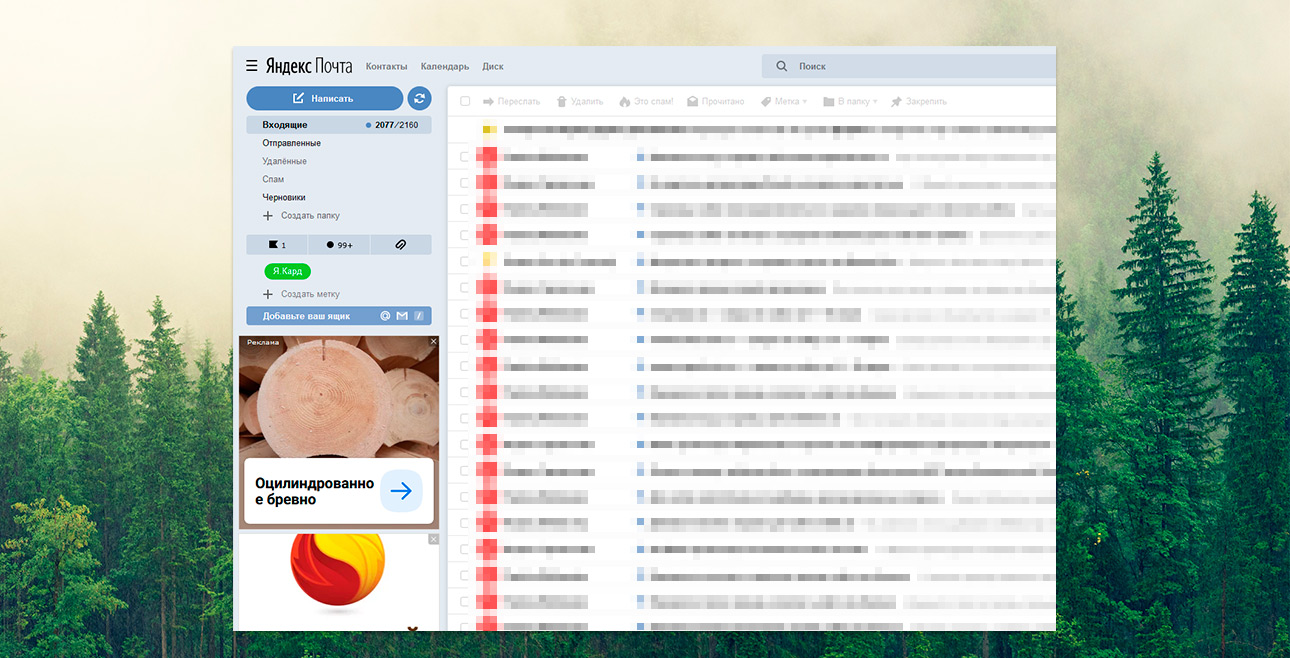Click the refresh mail icon button
Screen dimensions: 1290x658
pos(419,98)
